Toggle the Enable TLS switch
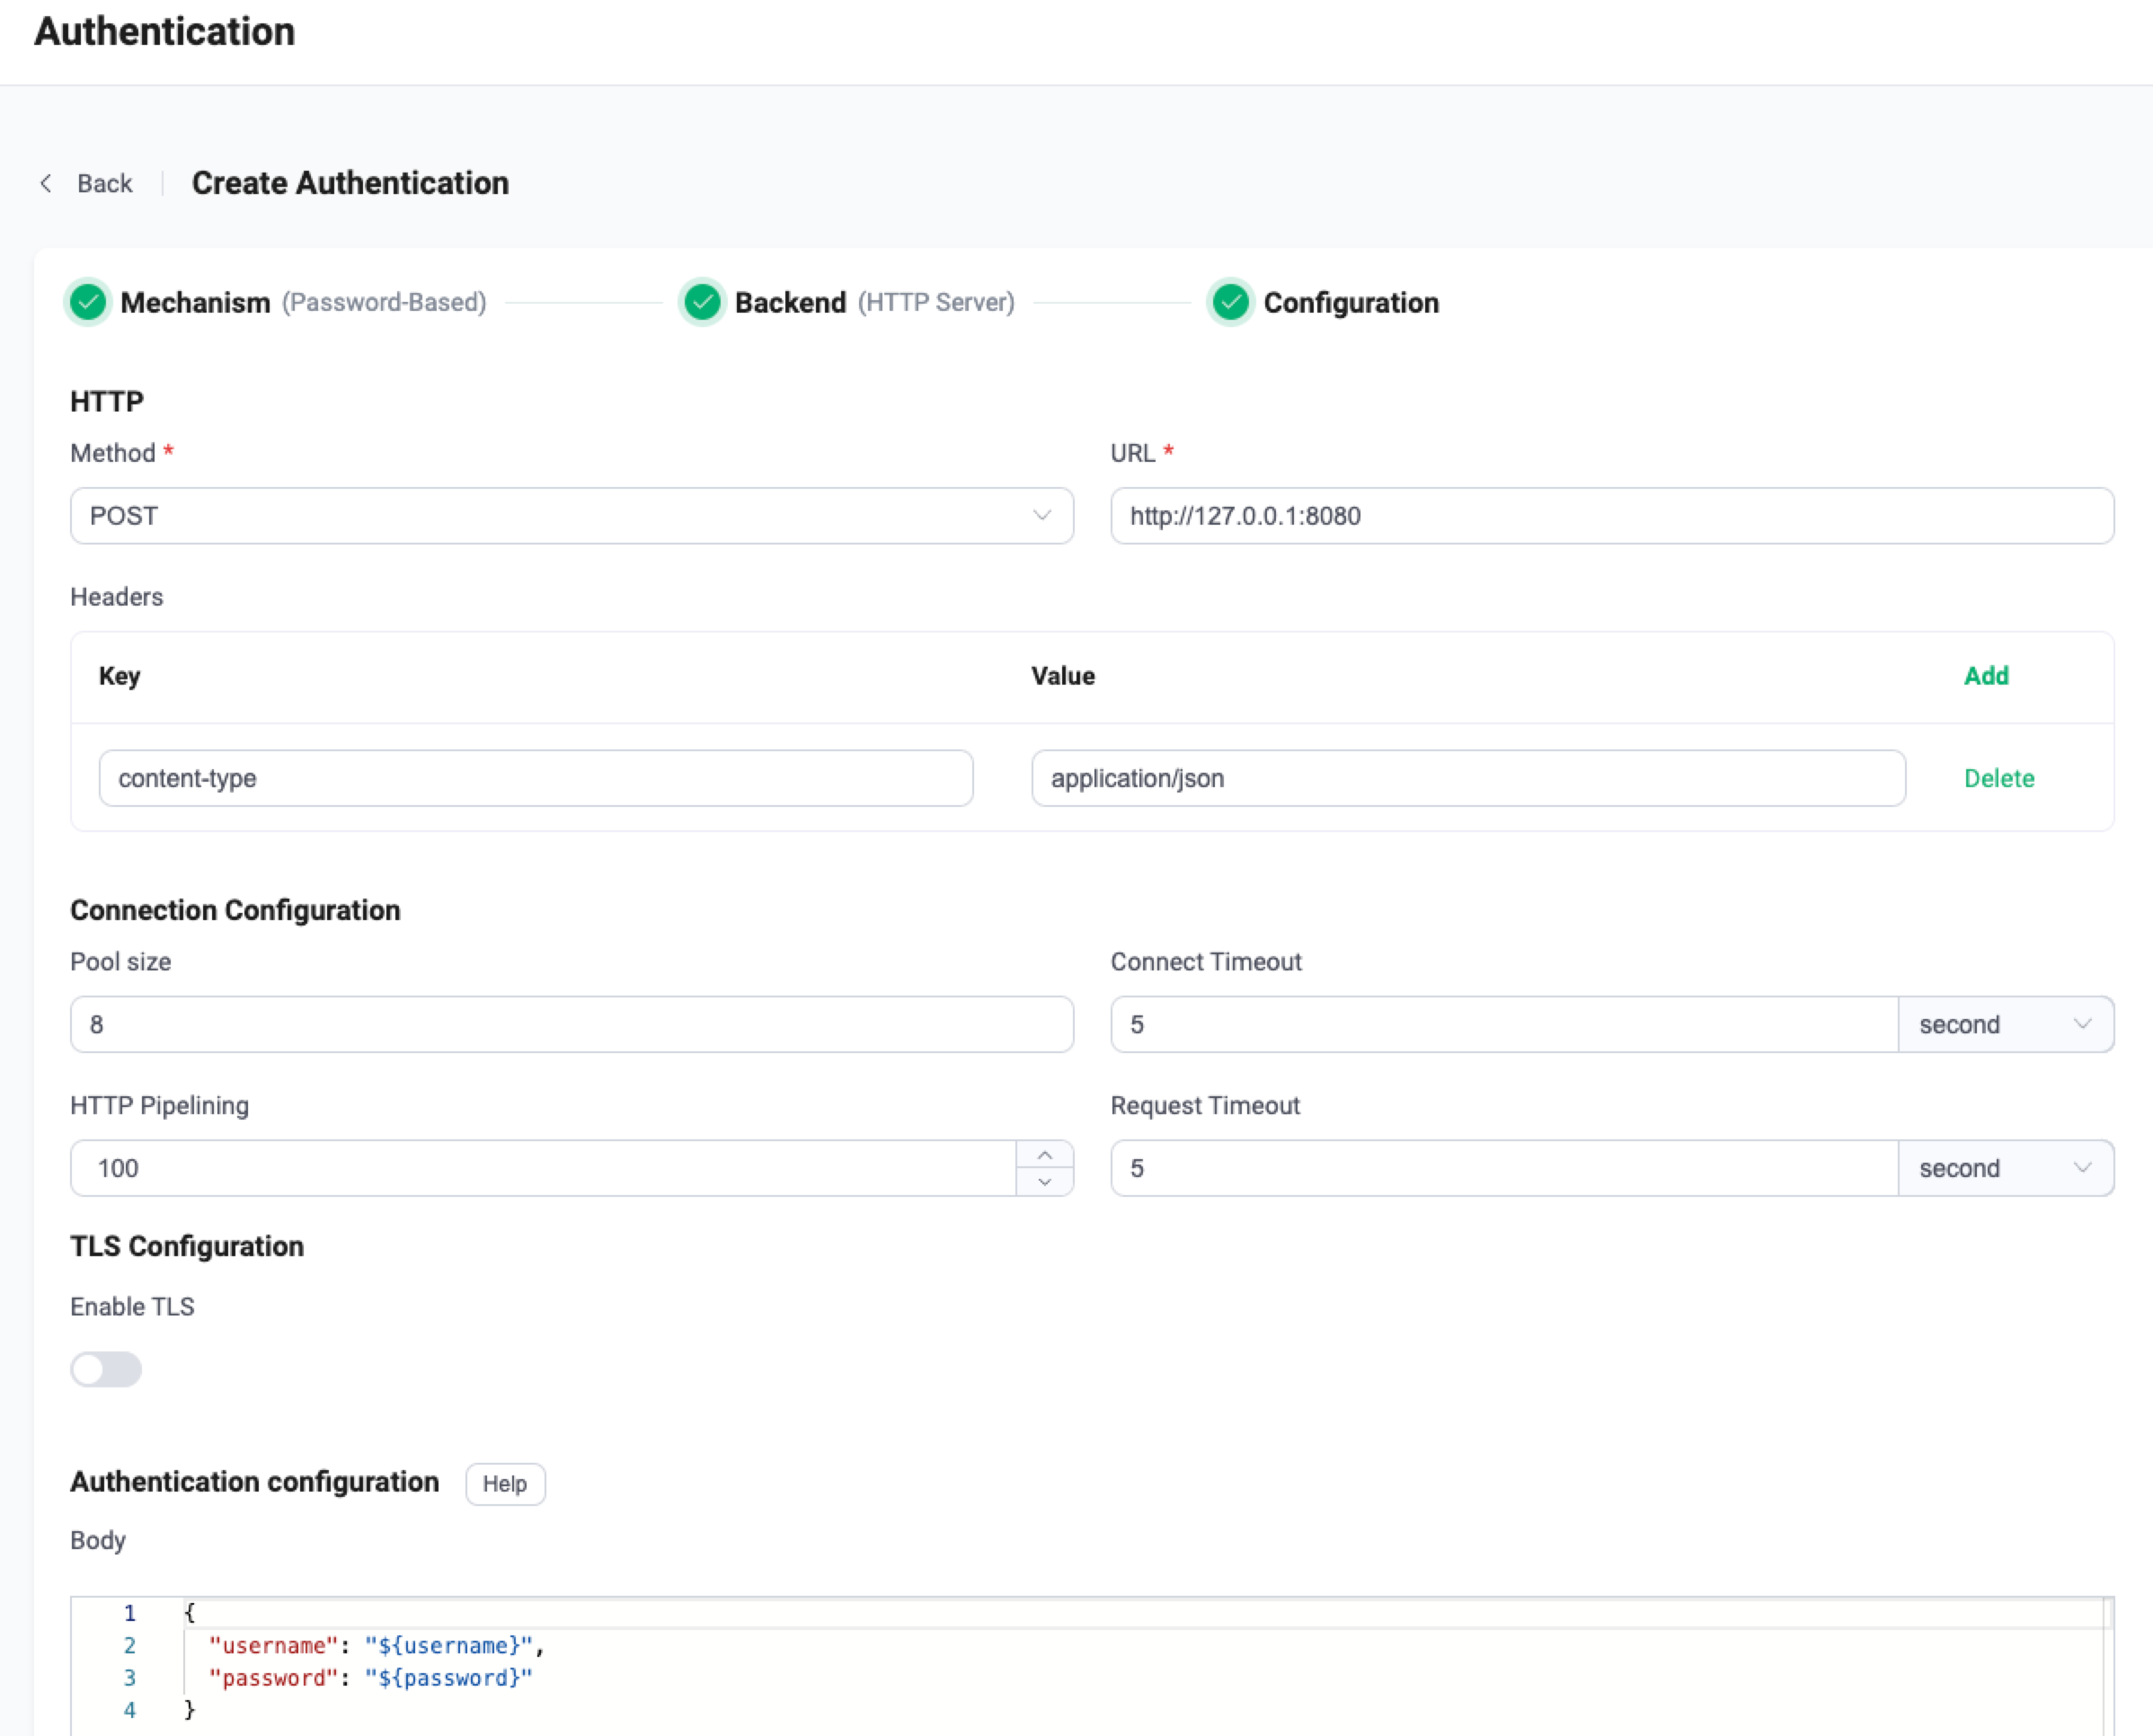The height and width of the screenshot is (1736, 2153). [x=106, y=1369]
